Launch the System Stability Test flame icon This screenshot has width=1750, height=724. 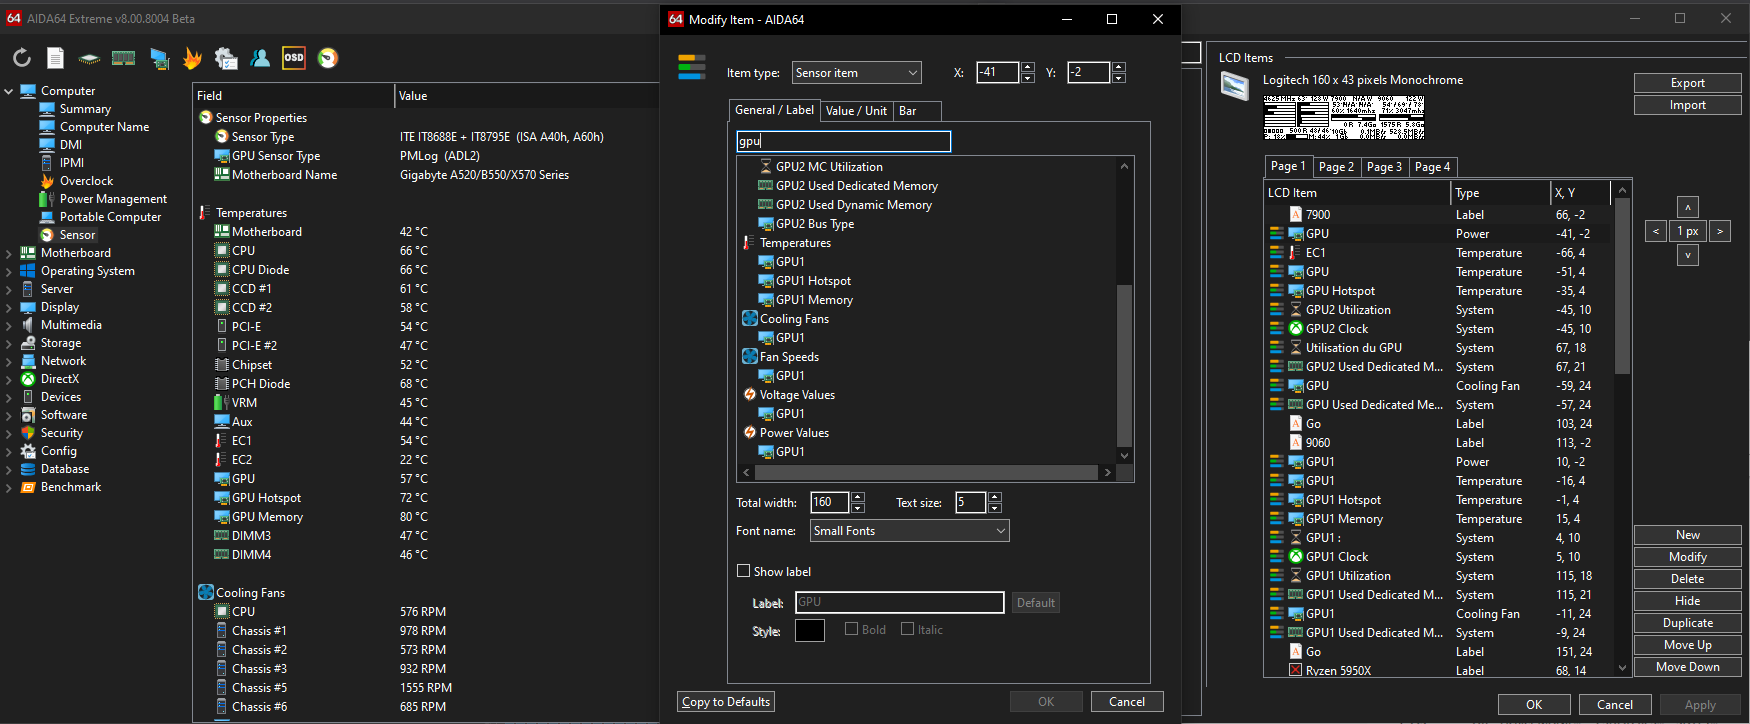point(192,58)
